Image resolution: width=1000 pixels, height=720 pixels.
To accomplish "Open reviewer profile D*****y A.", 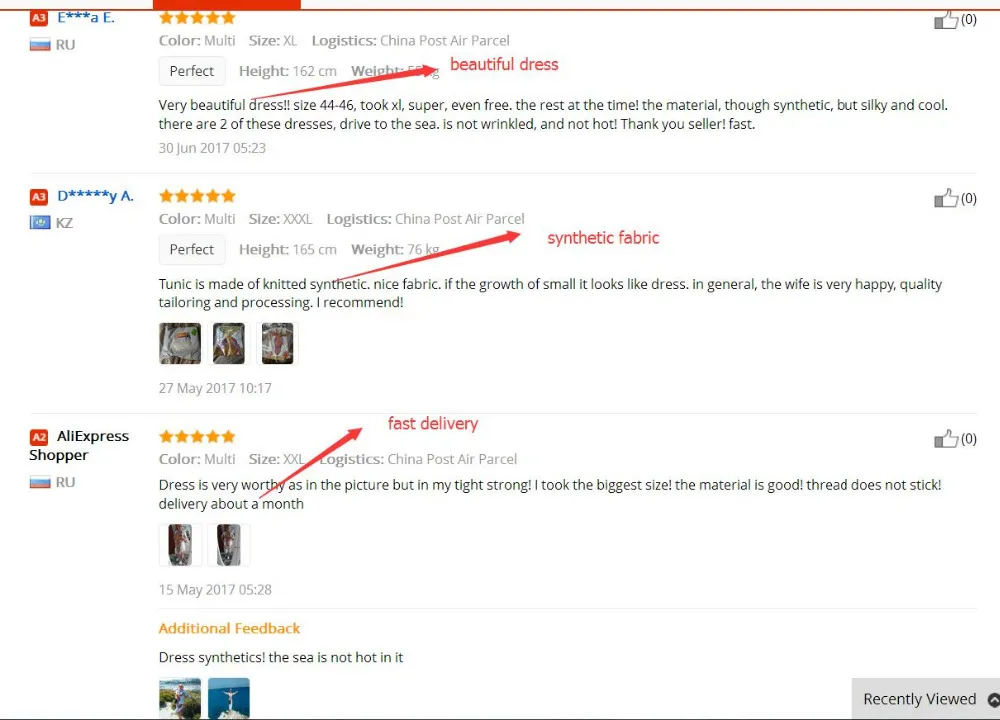I will click(96, 196).
